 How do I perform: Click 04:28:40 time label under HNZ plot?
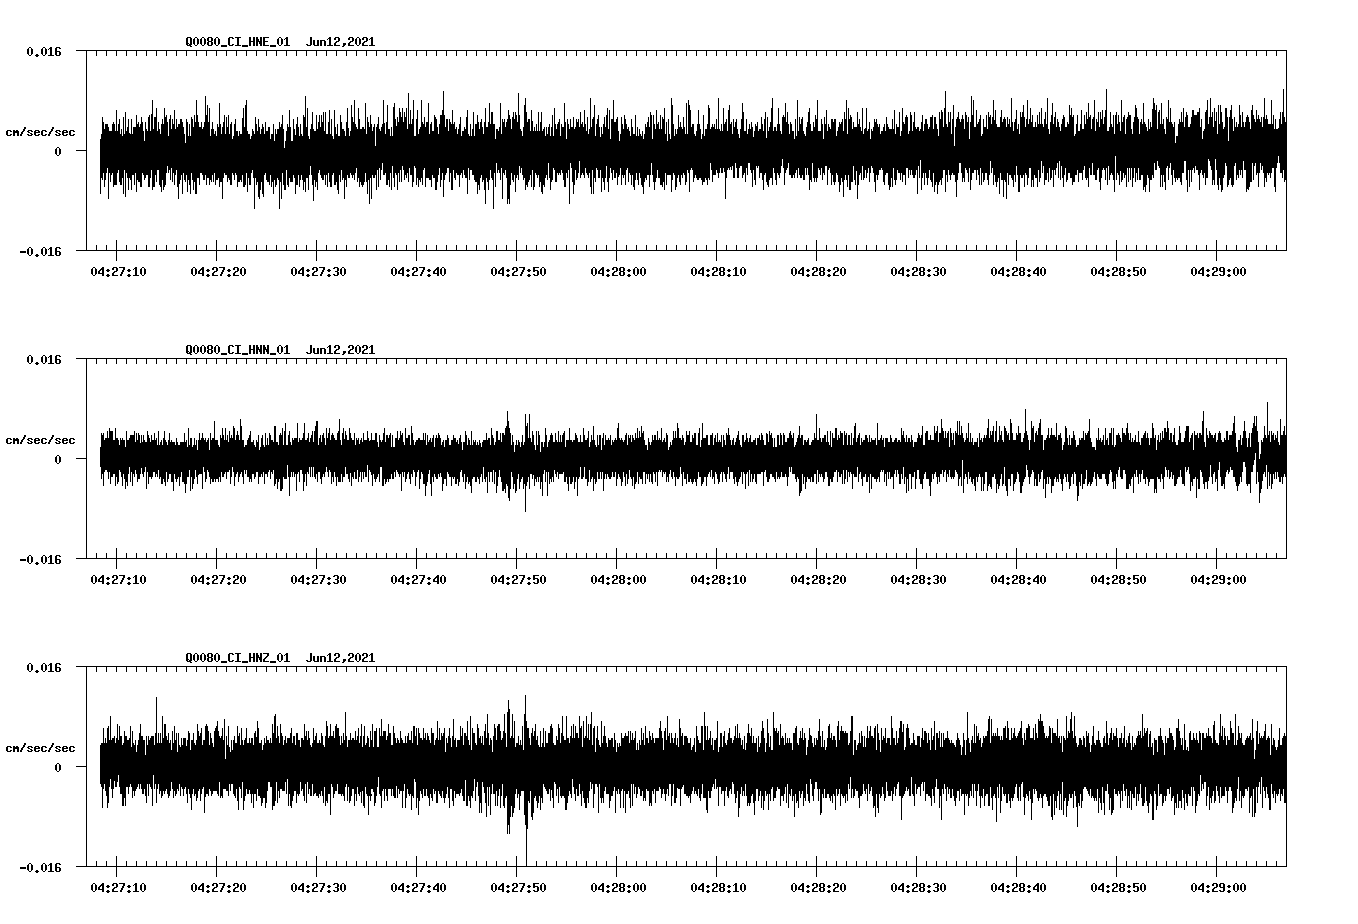[1018, 887]
